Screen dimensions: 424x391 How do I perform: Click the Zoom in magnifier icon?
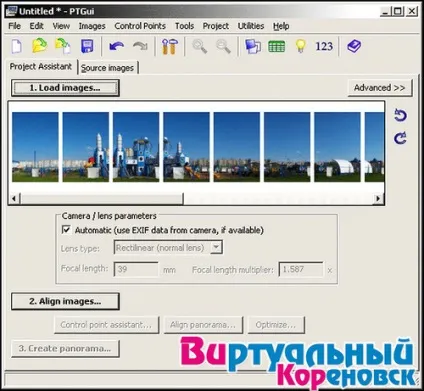pos(200,46)
